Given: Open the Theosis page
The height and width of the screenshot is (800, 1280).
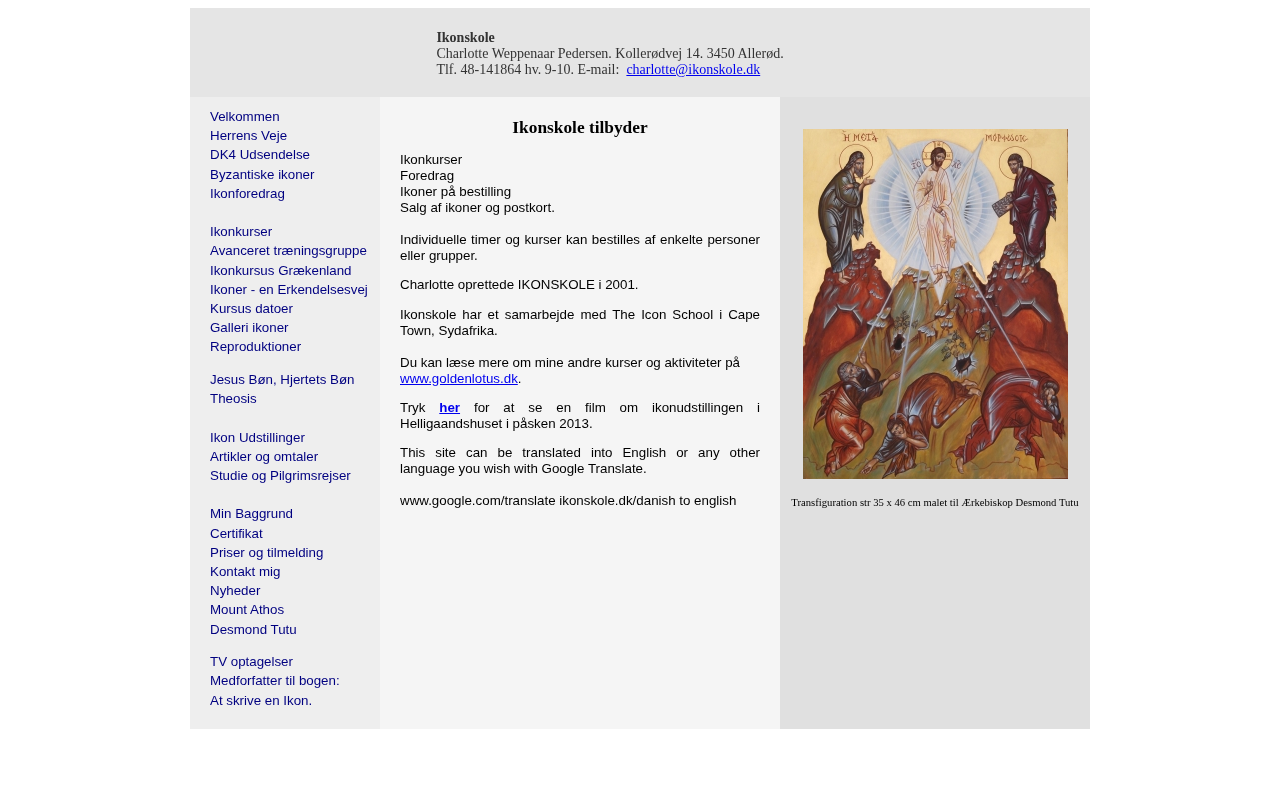Looking at the screenshot, I should click(x=233, y=399).
